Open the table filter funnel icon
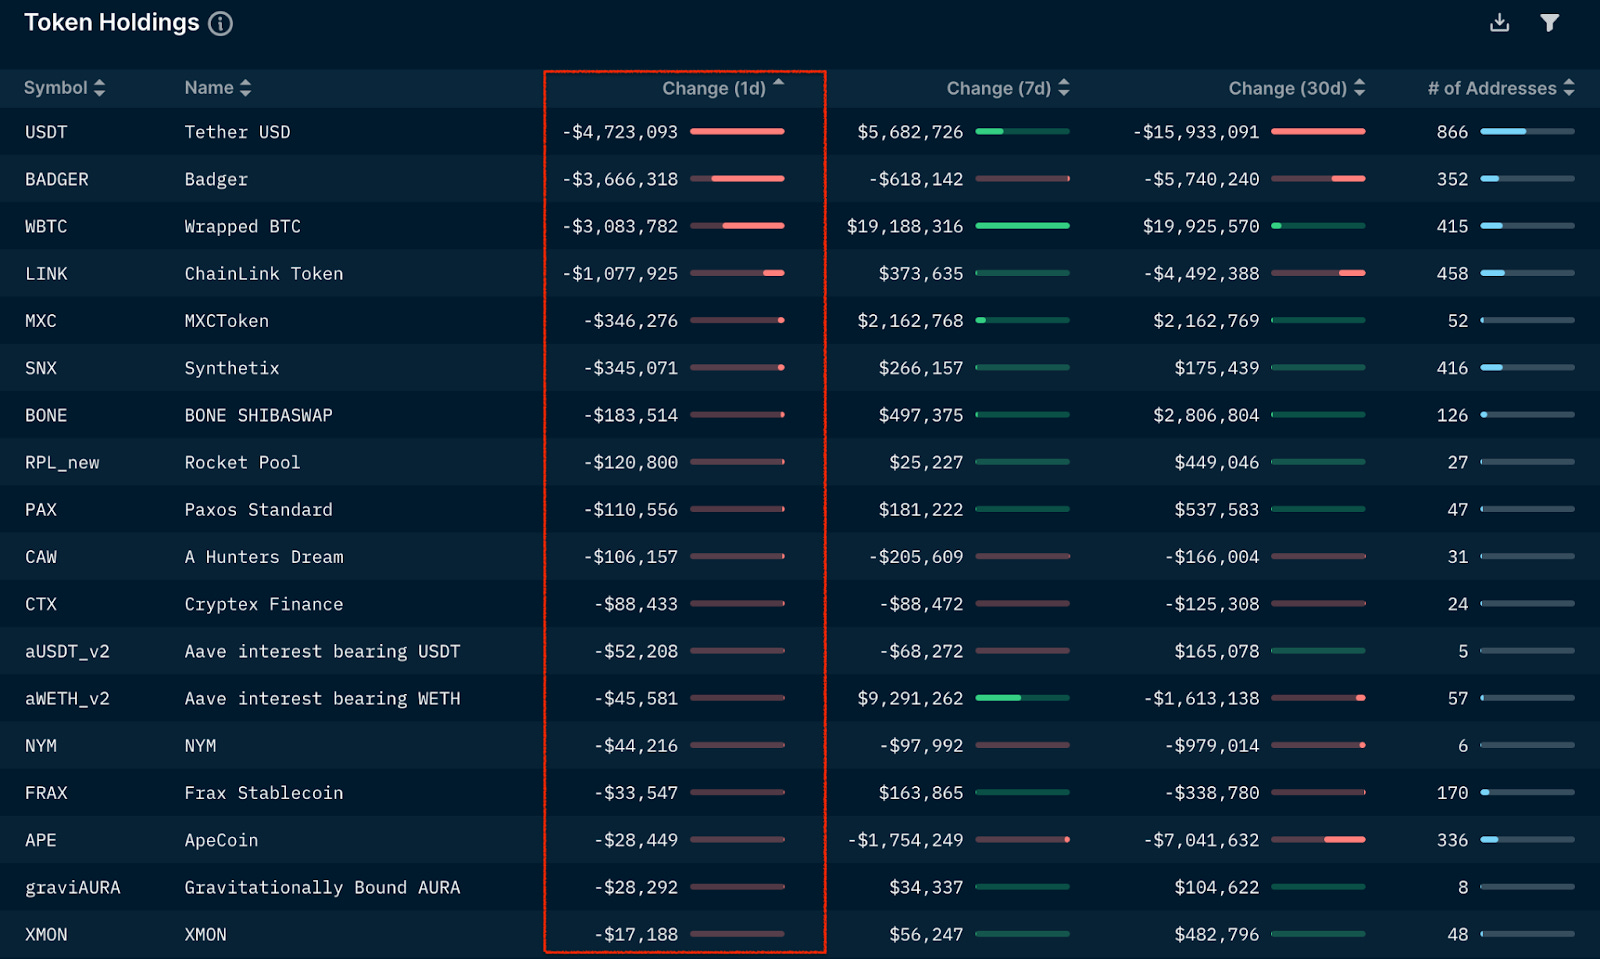The image size is (1600, 959). [x=1549, y=22]
